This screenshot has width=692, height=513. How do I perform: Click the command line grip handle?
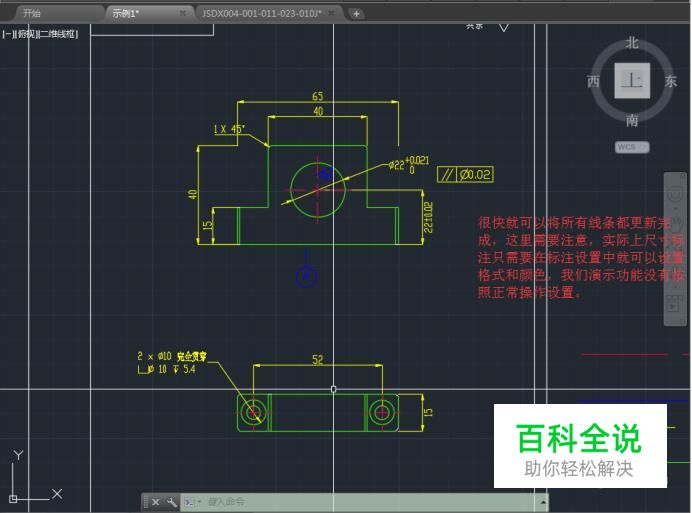(146, 502)
